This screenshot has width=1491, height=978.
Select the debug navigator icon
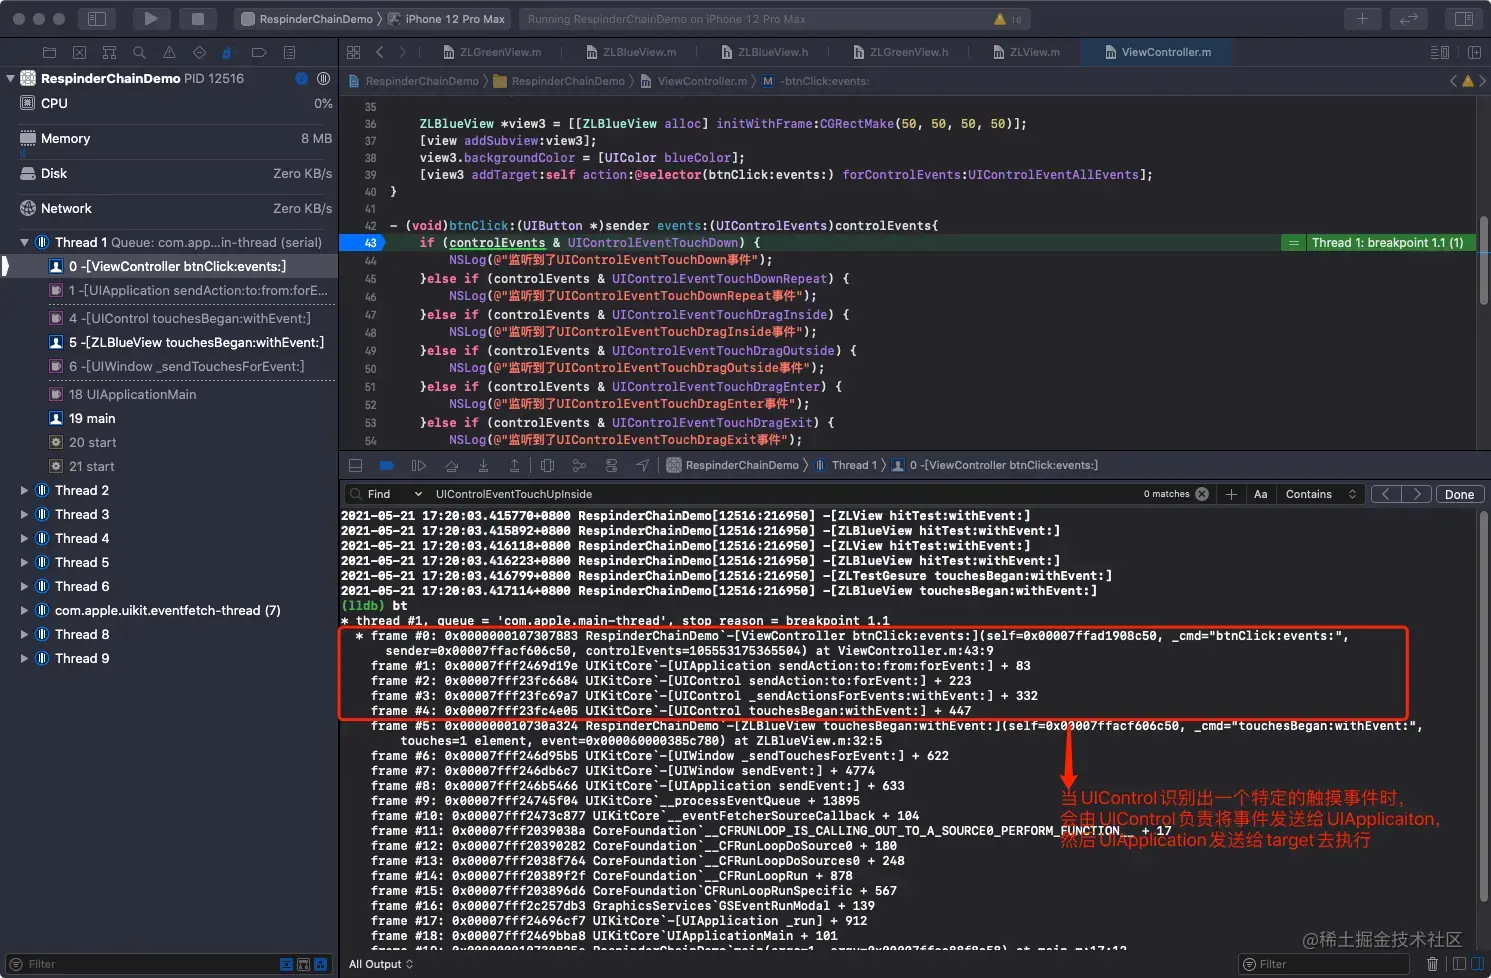tap(227, 52)
